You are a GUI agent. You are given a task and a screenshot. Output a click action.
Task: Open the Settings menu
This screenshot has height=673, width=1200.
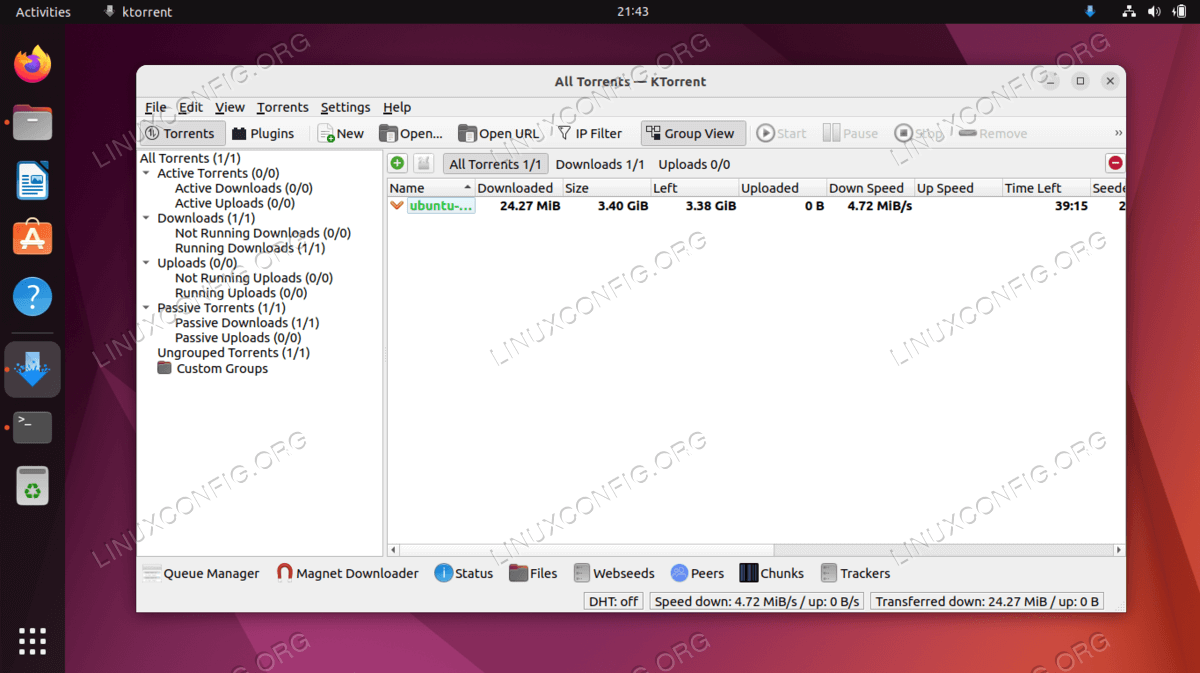coord(345,107)
